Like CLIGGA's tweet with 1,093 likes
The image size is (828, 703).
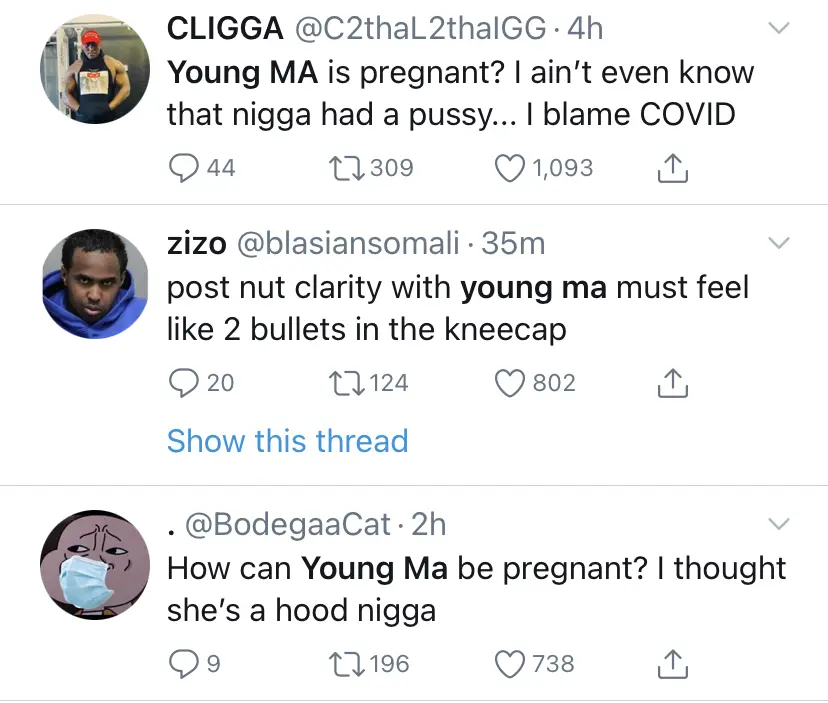tap(513, 168)
